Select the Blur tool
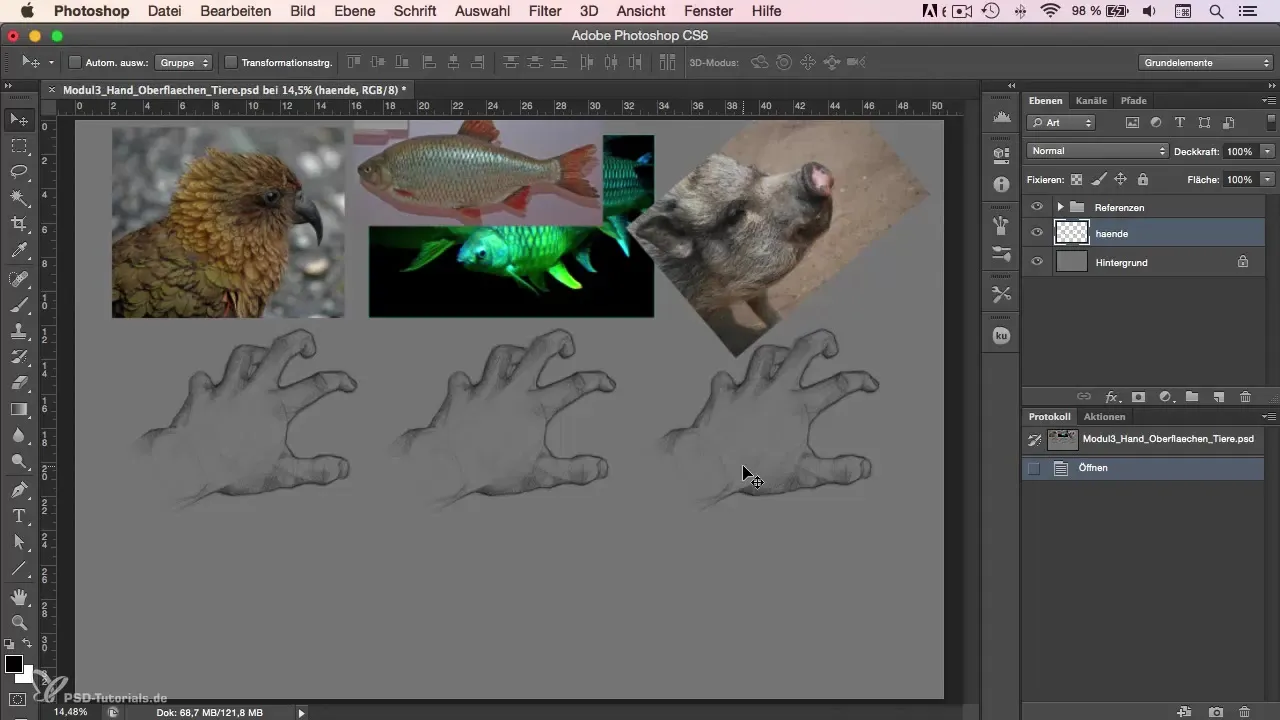This screenshot has height=720, width=1280. [19, 435]
